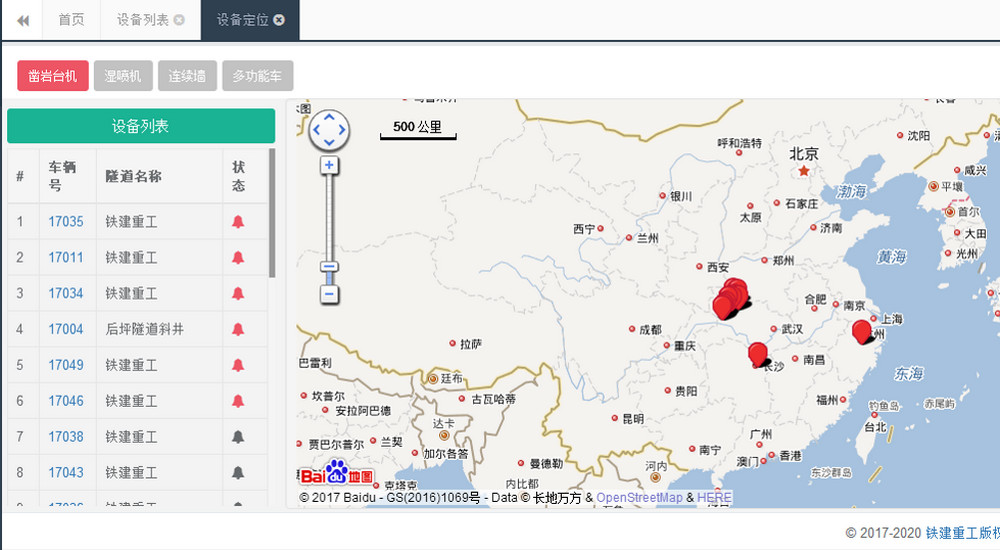Select the 多功能车 device type
1000x550 pixels.
pos(258,76)
